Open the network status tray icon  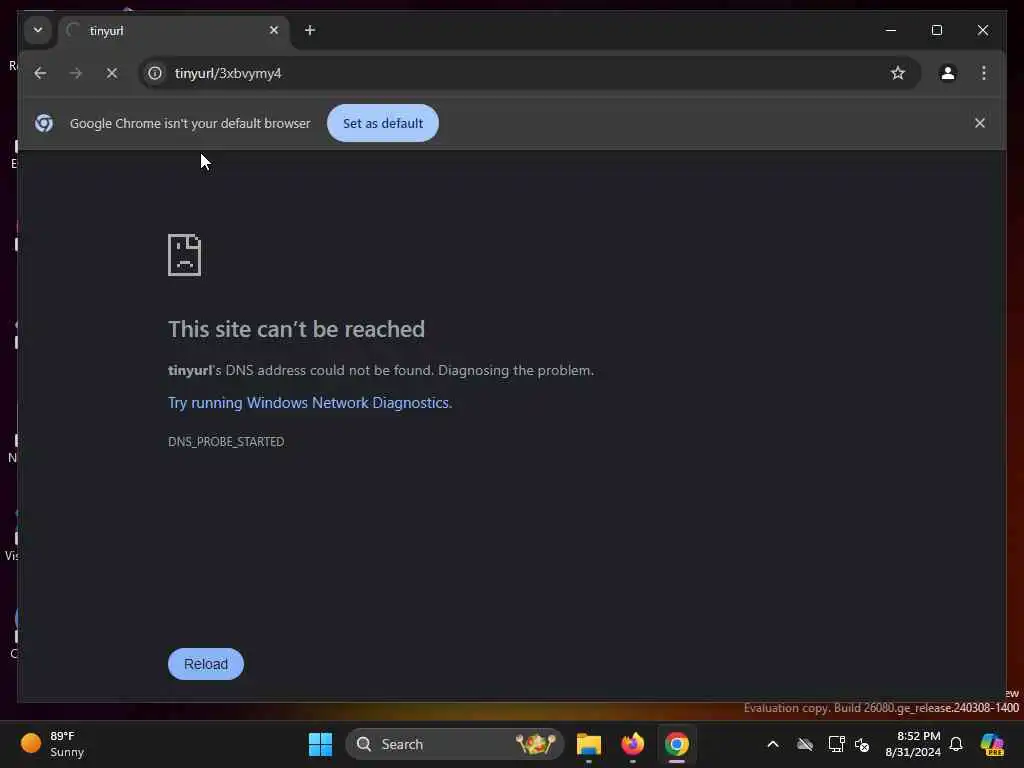836,744
